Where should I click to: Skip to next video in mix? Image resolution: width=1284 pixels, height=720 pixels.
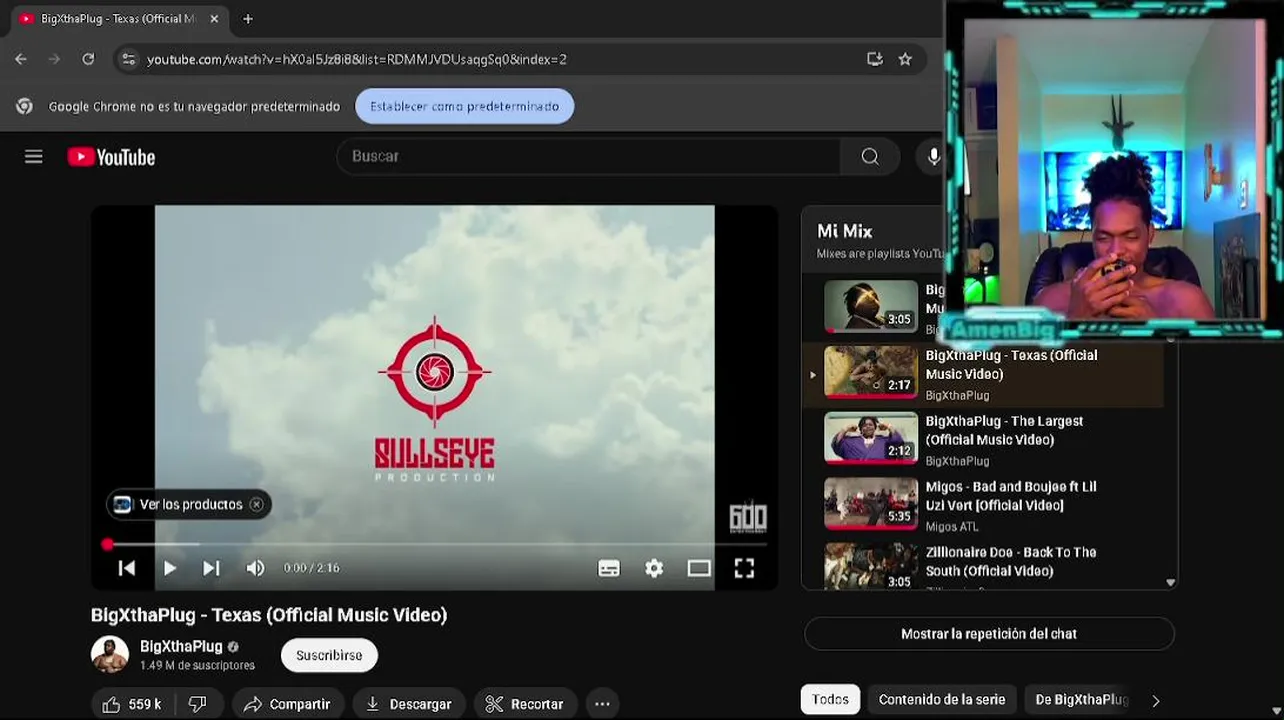click(211, 568)
